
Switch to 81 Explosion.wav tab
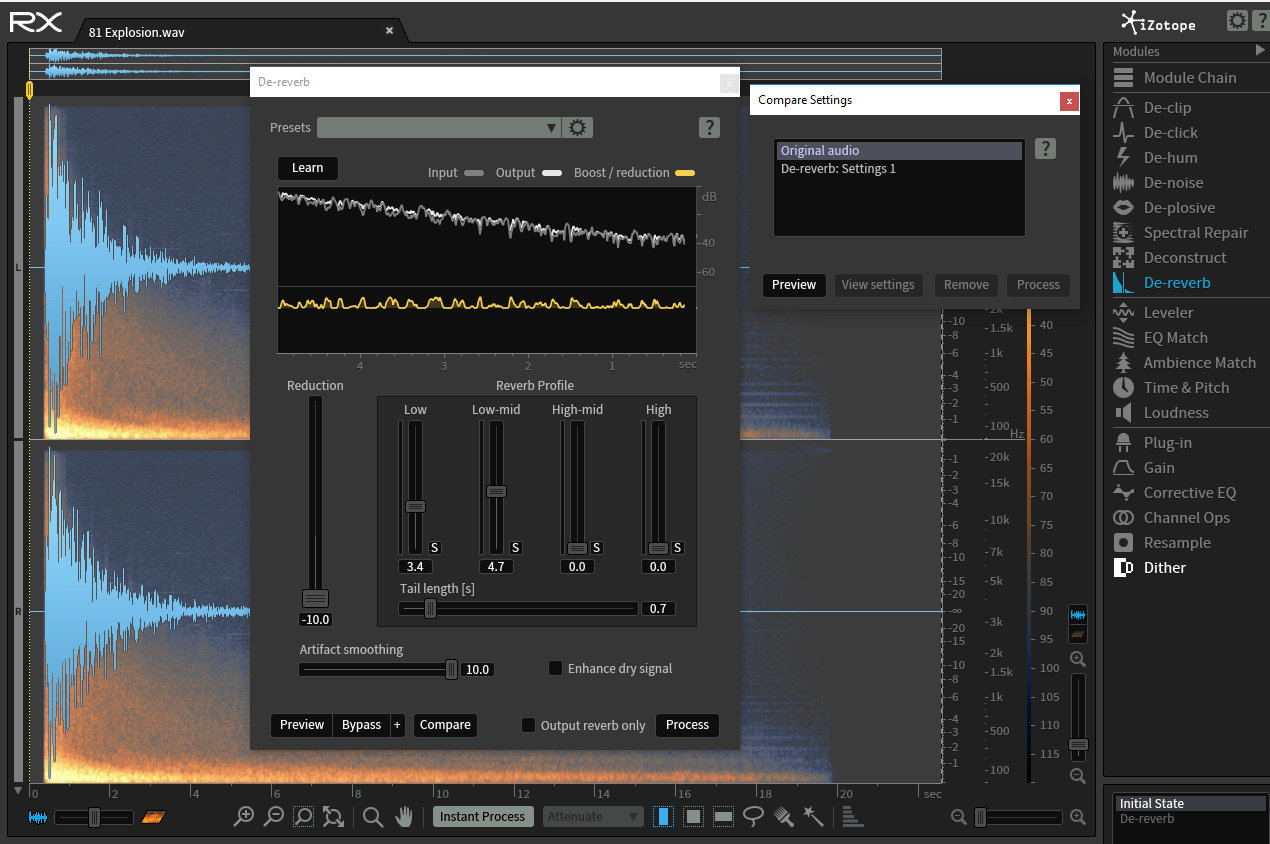(136, 32)
